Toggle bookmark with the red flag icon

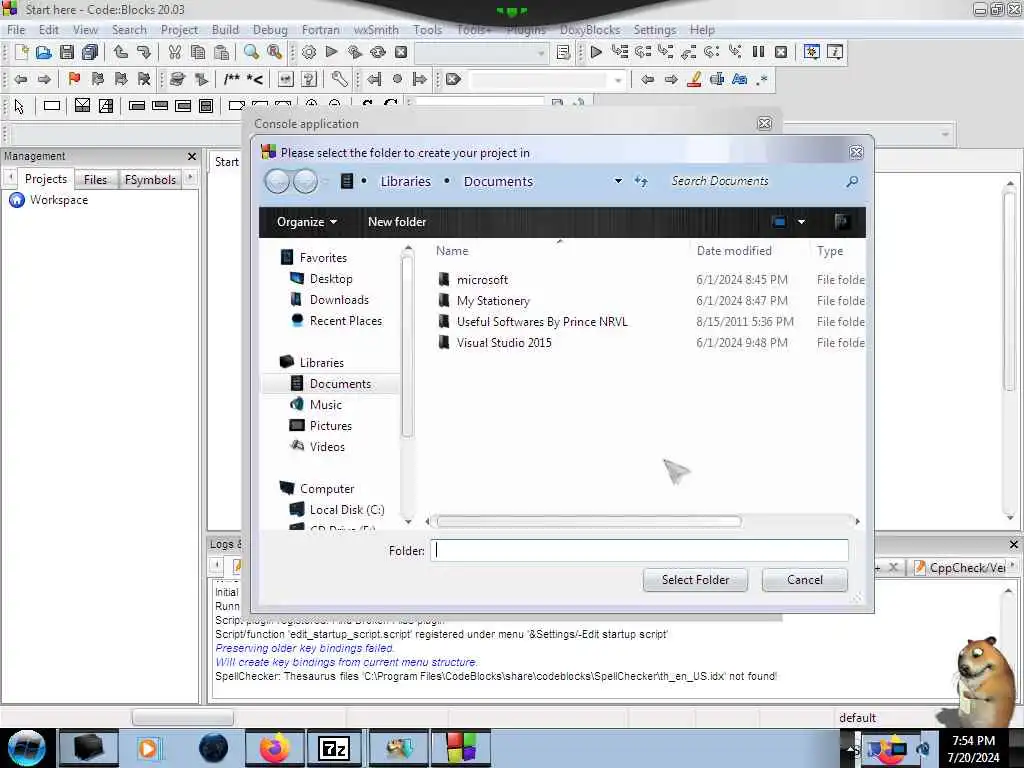(x=74, y=80)
